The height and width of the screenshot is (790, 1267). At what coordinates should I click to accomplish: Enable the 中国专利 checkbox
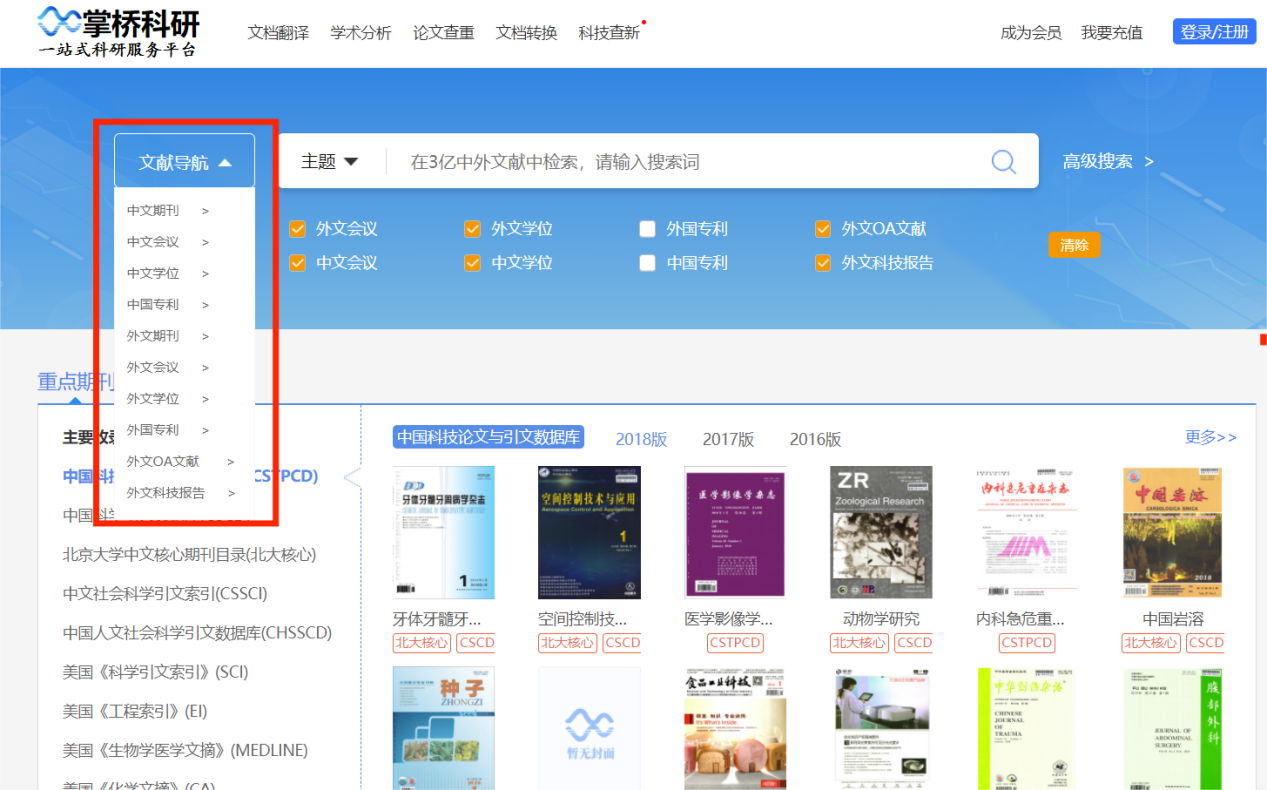pyautogui.click(x=647, y=263)
